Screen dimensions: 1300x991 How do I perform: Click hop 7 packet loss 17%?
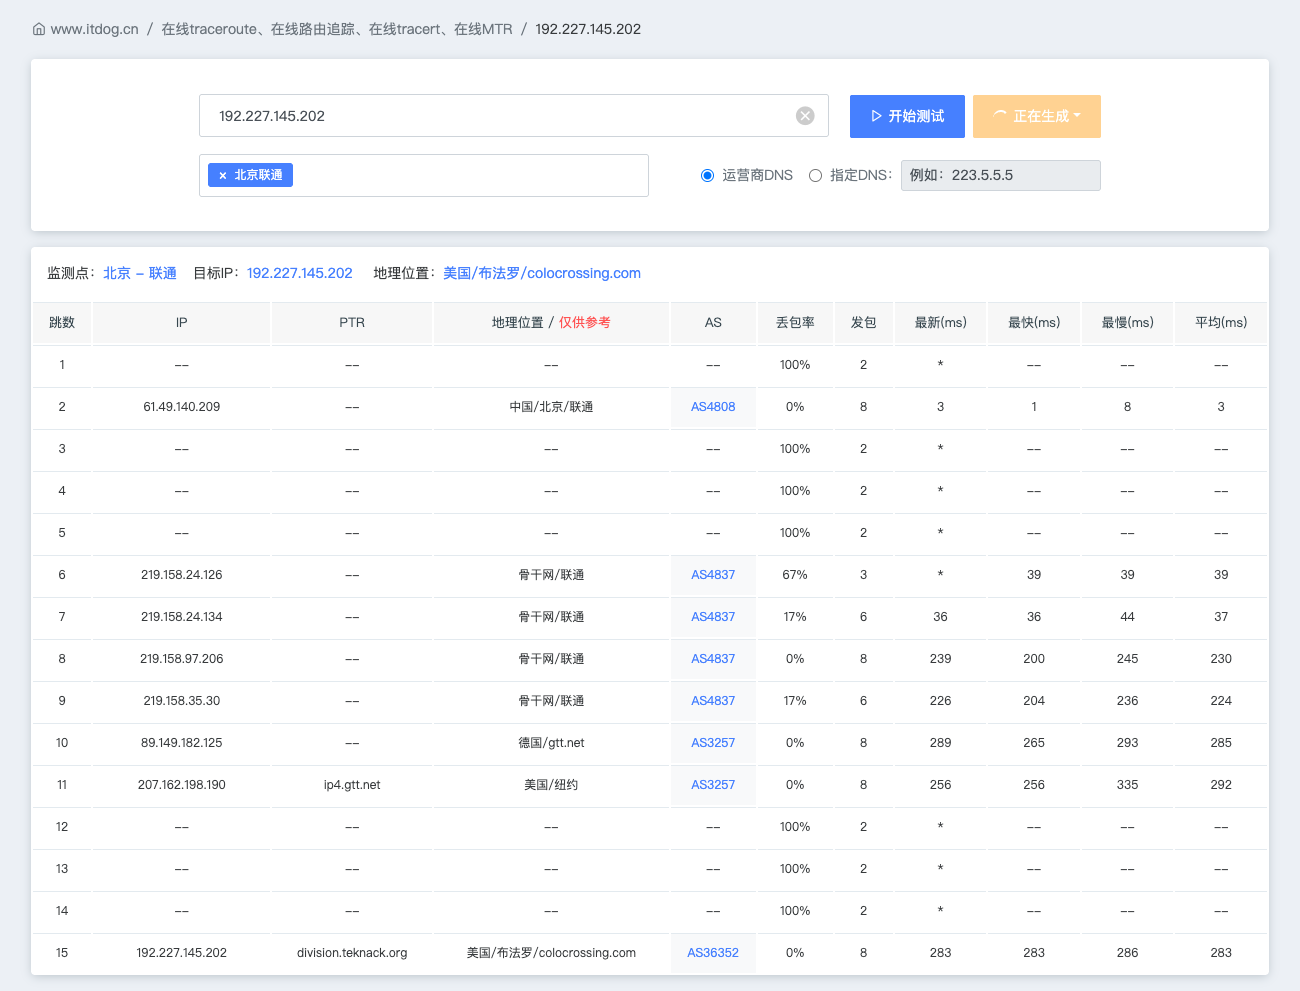pos(795,617)
